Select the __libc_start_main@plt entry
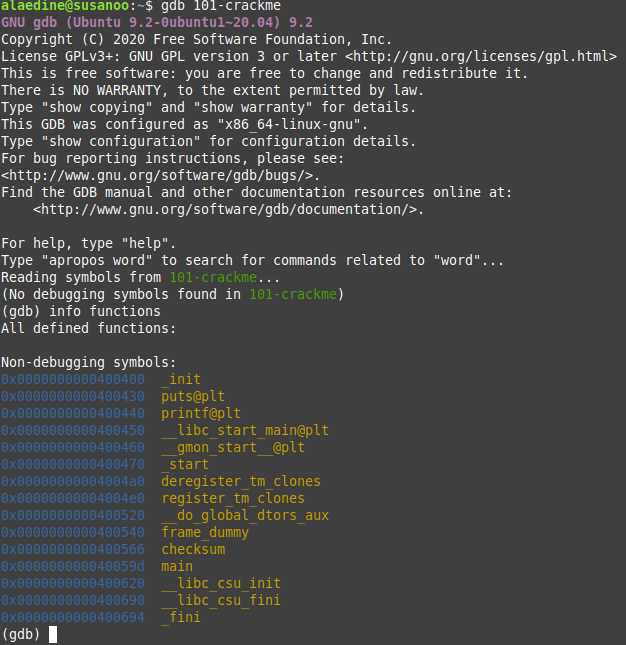626x645 pixels. [x=245, y=430]
